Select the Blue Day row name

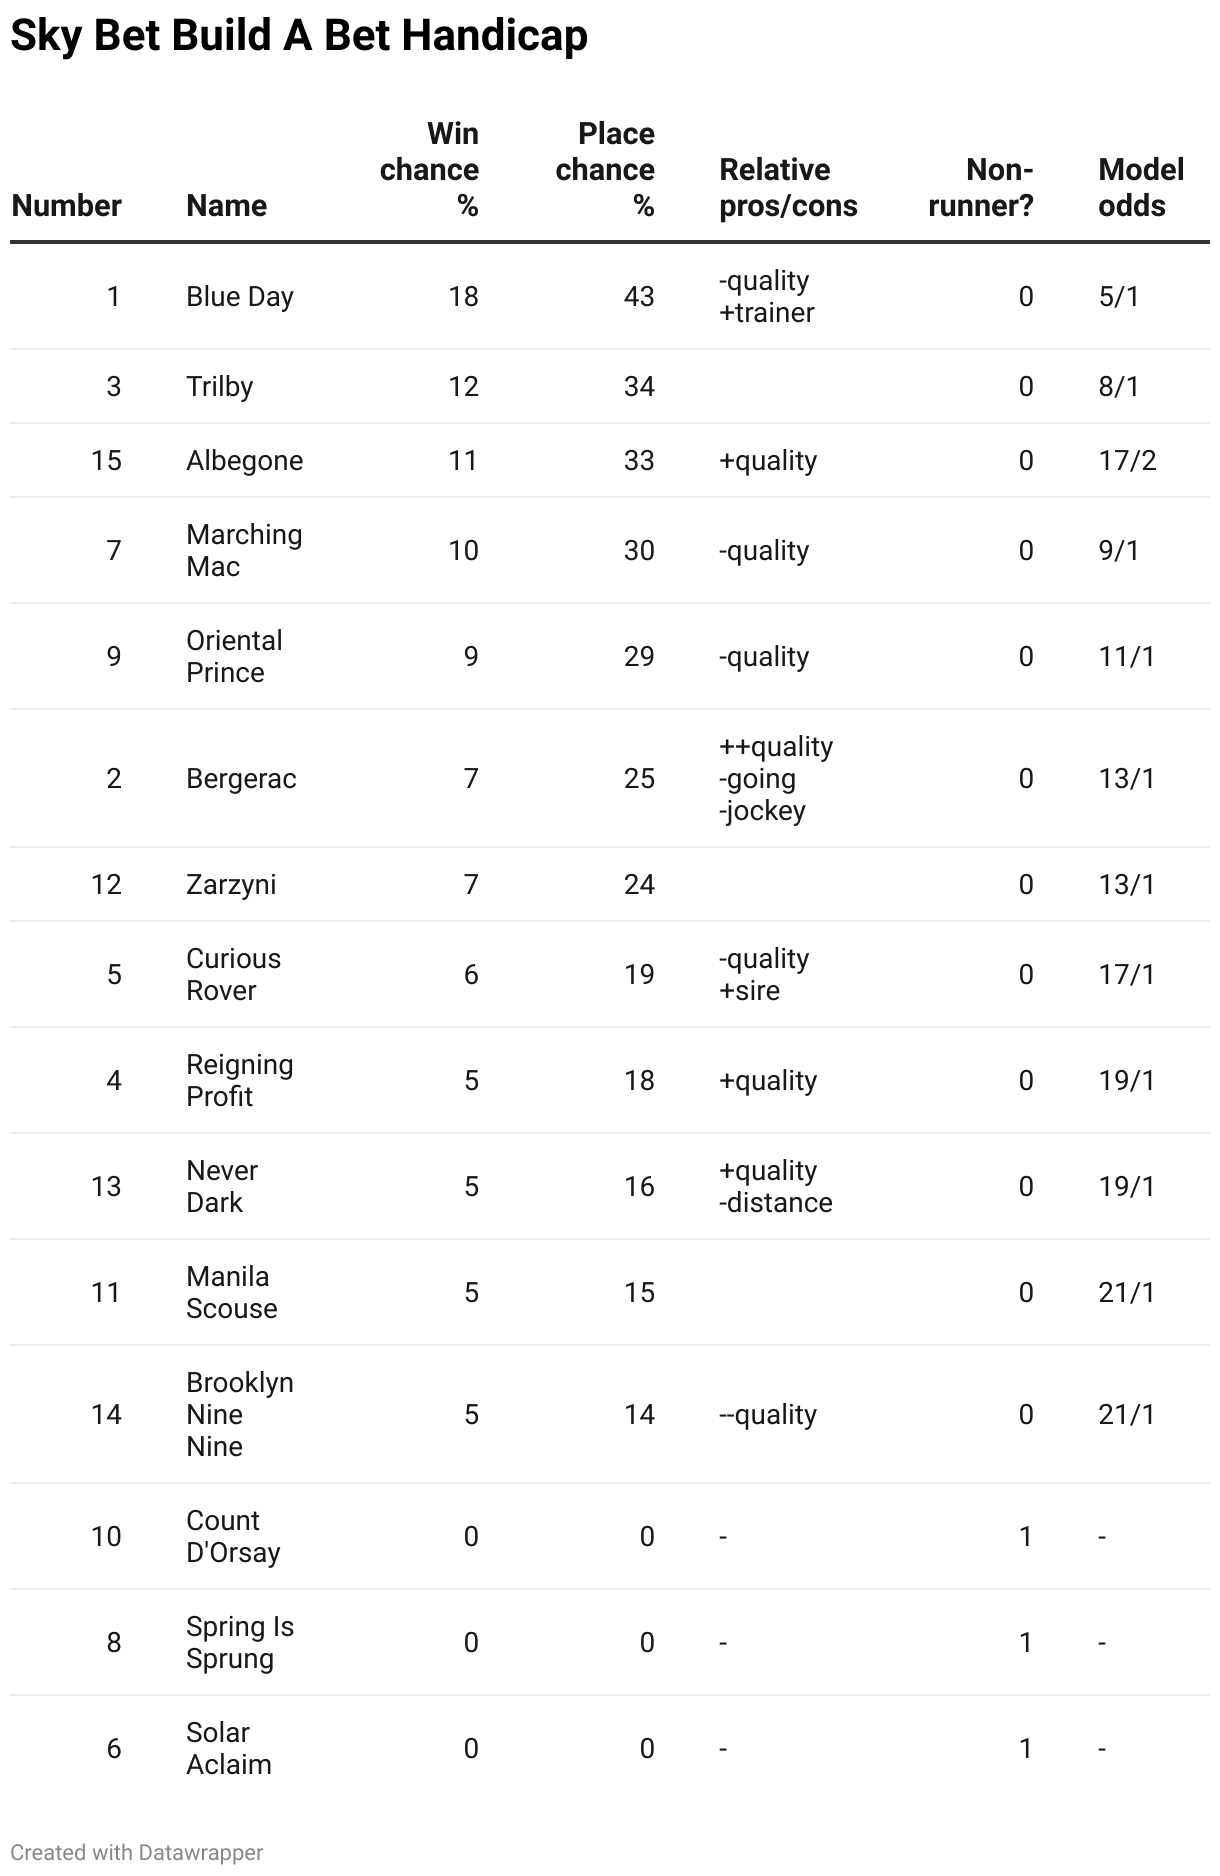[240, 297]
